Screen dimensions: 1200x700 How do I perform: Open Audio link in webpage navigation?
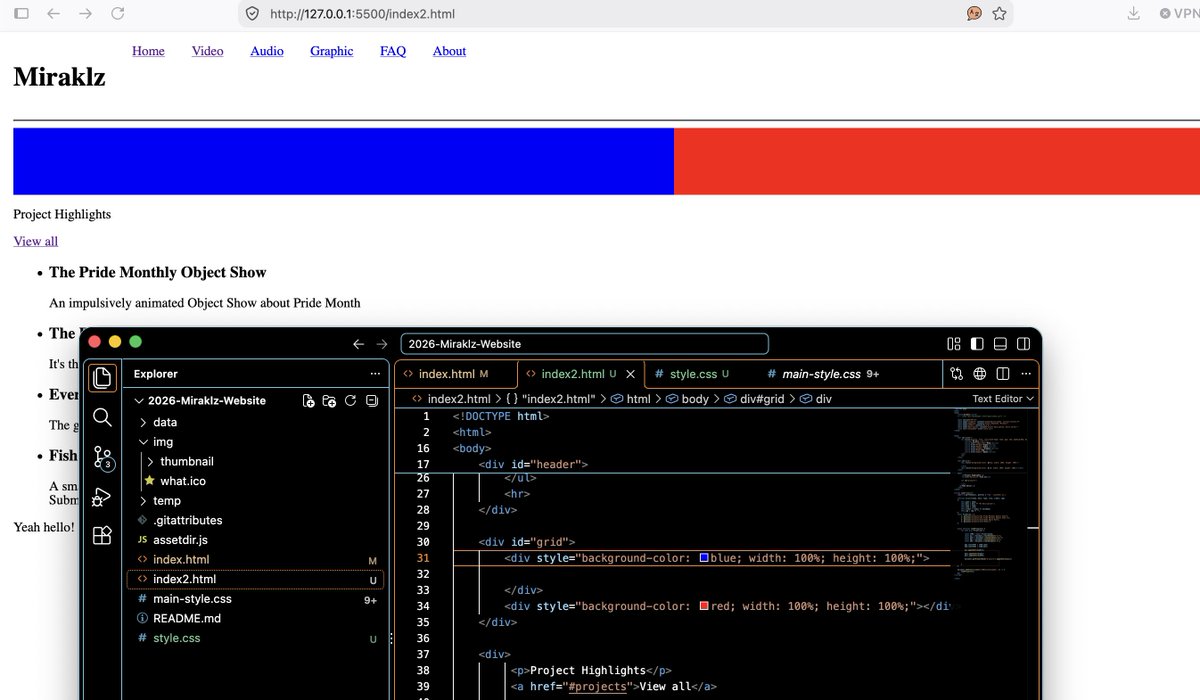[x=267, y=51]
